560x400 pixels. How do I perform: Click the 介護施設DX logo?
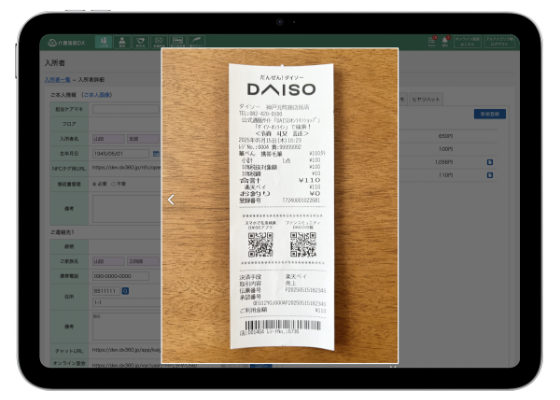(66, 43)
